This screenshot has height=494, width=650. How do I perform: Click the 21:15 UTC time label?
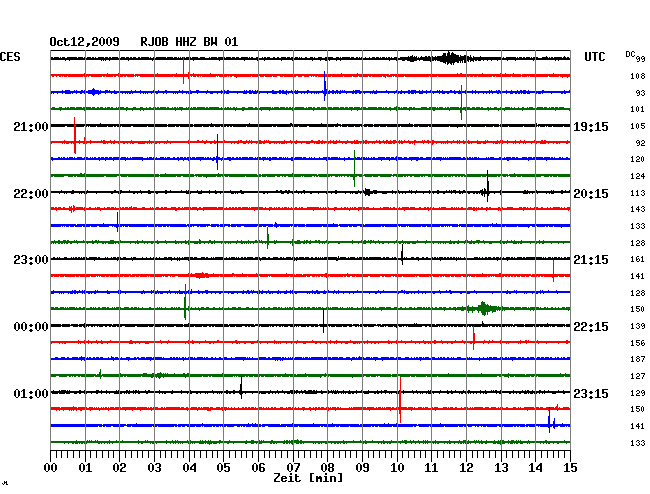click(591, 260)
